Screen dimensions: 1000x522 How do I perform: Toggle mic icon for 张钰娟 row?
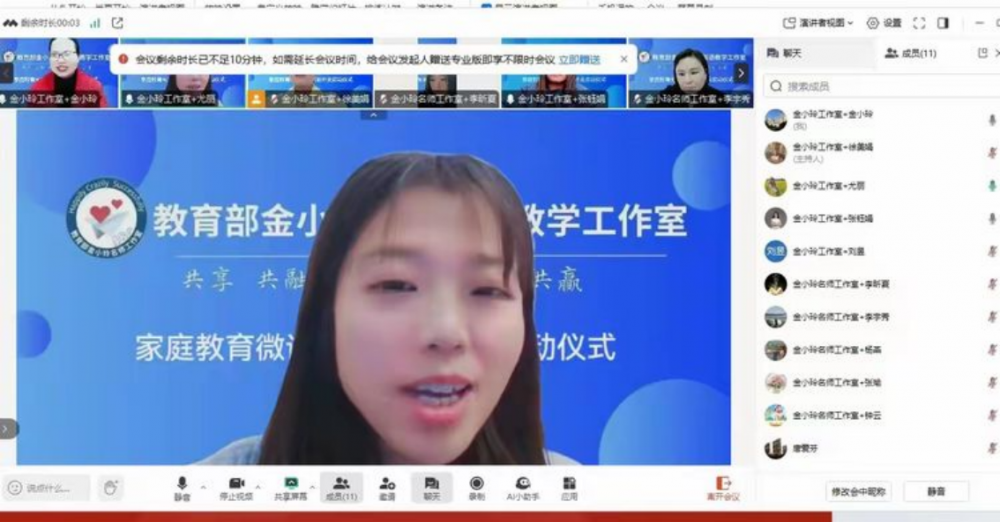[992, 218]
